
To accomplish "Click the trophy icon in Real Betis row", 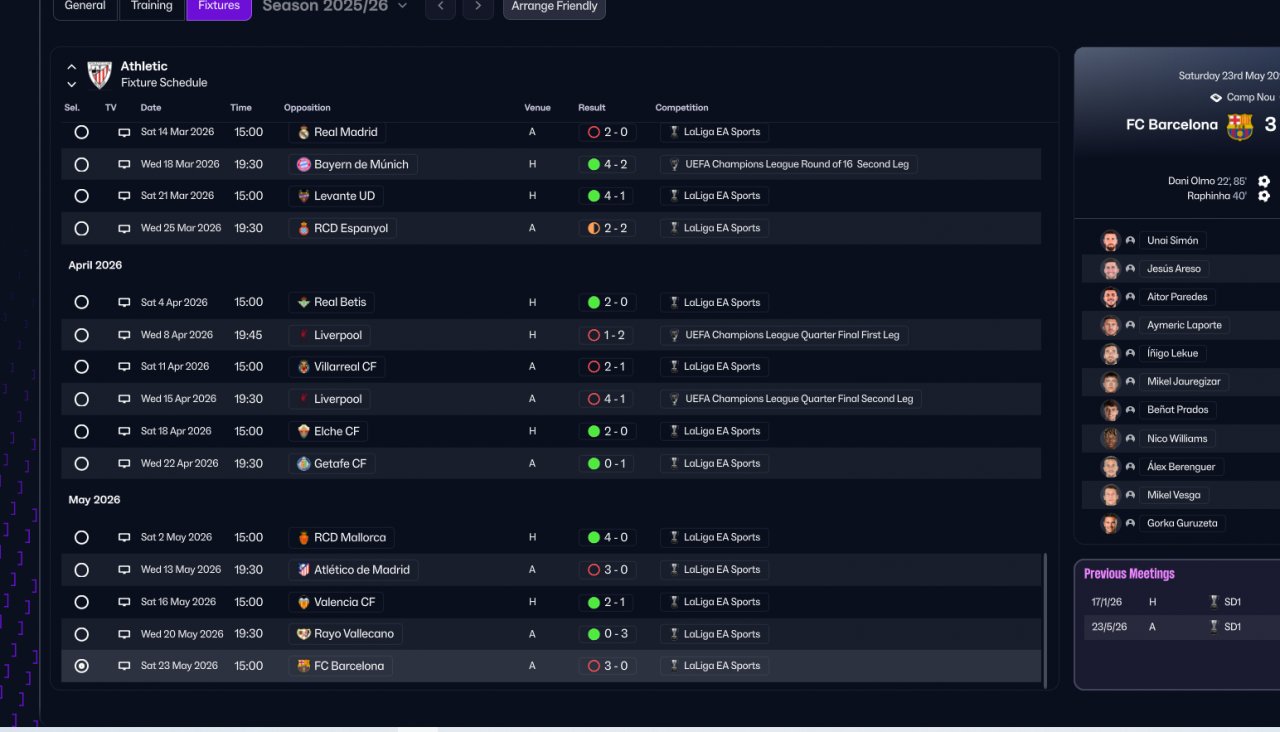I will pyautogui.click(x=674, y=302).
